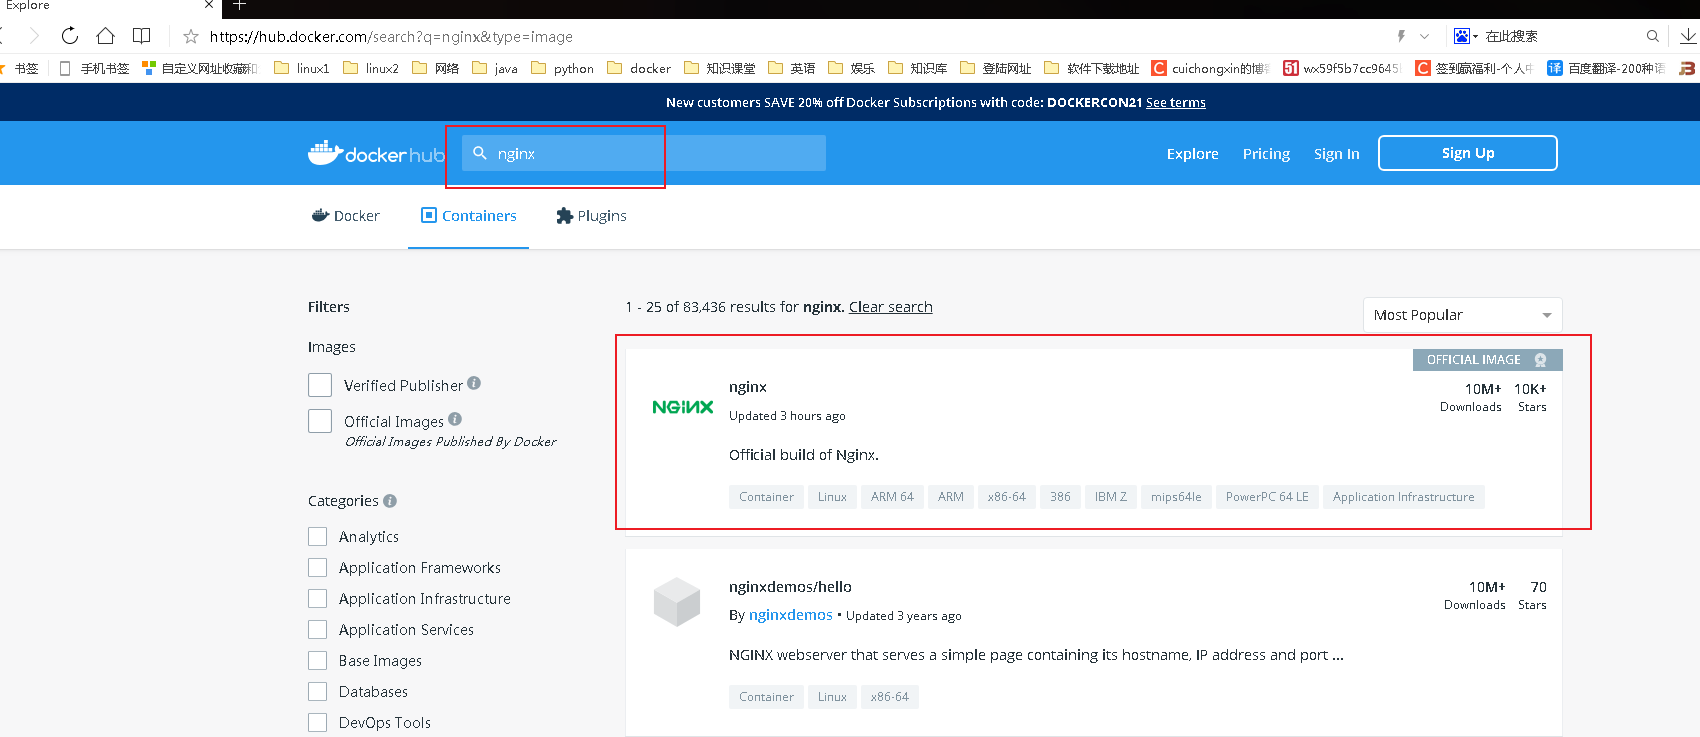Click the lightning speed-mode icon in address bar
This screenshot has height=737, width=1700.
pyautogui.click(x=1401, y=36)
